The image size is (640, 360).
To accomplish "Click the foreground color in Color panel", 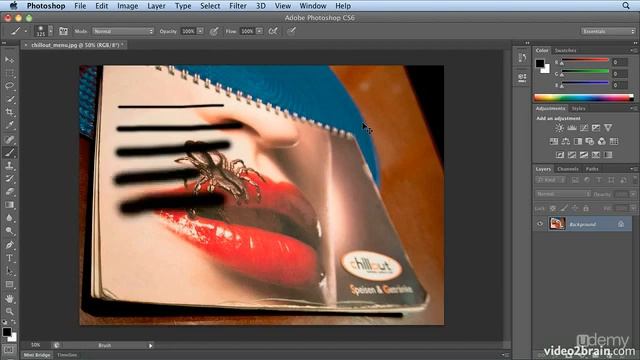I will 540,63.
